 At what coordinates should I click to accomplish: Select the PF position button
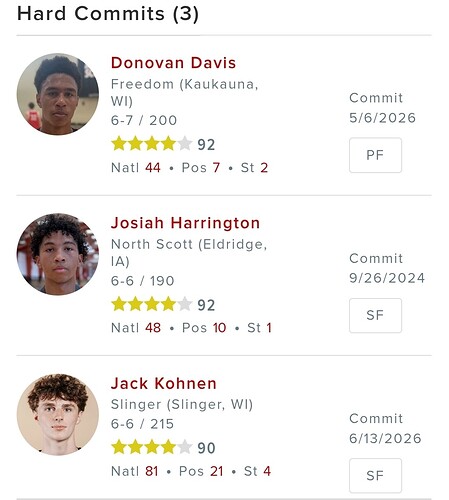375,155
